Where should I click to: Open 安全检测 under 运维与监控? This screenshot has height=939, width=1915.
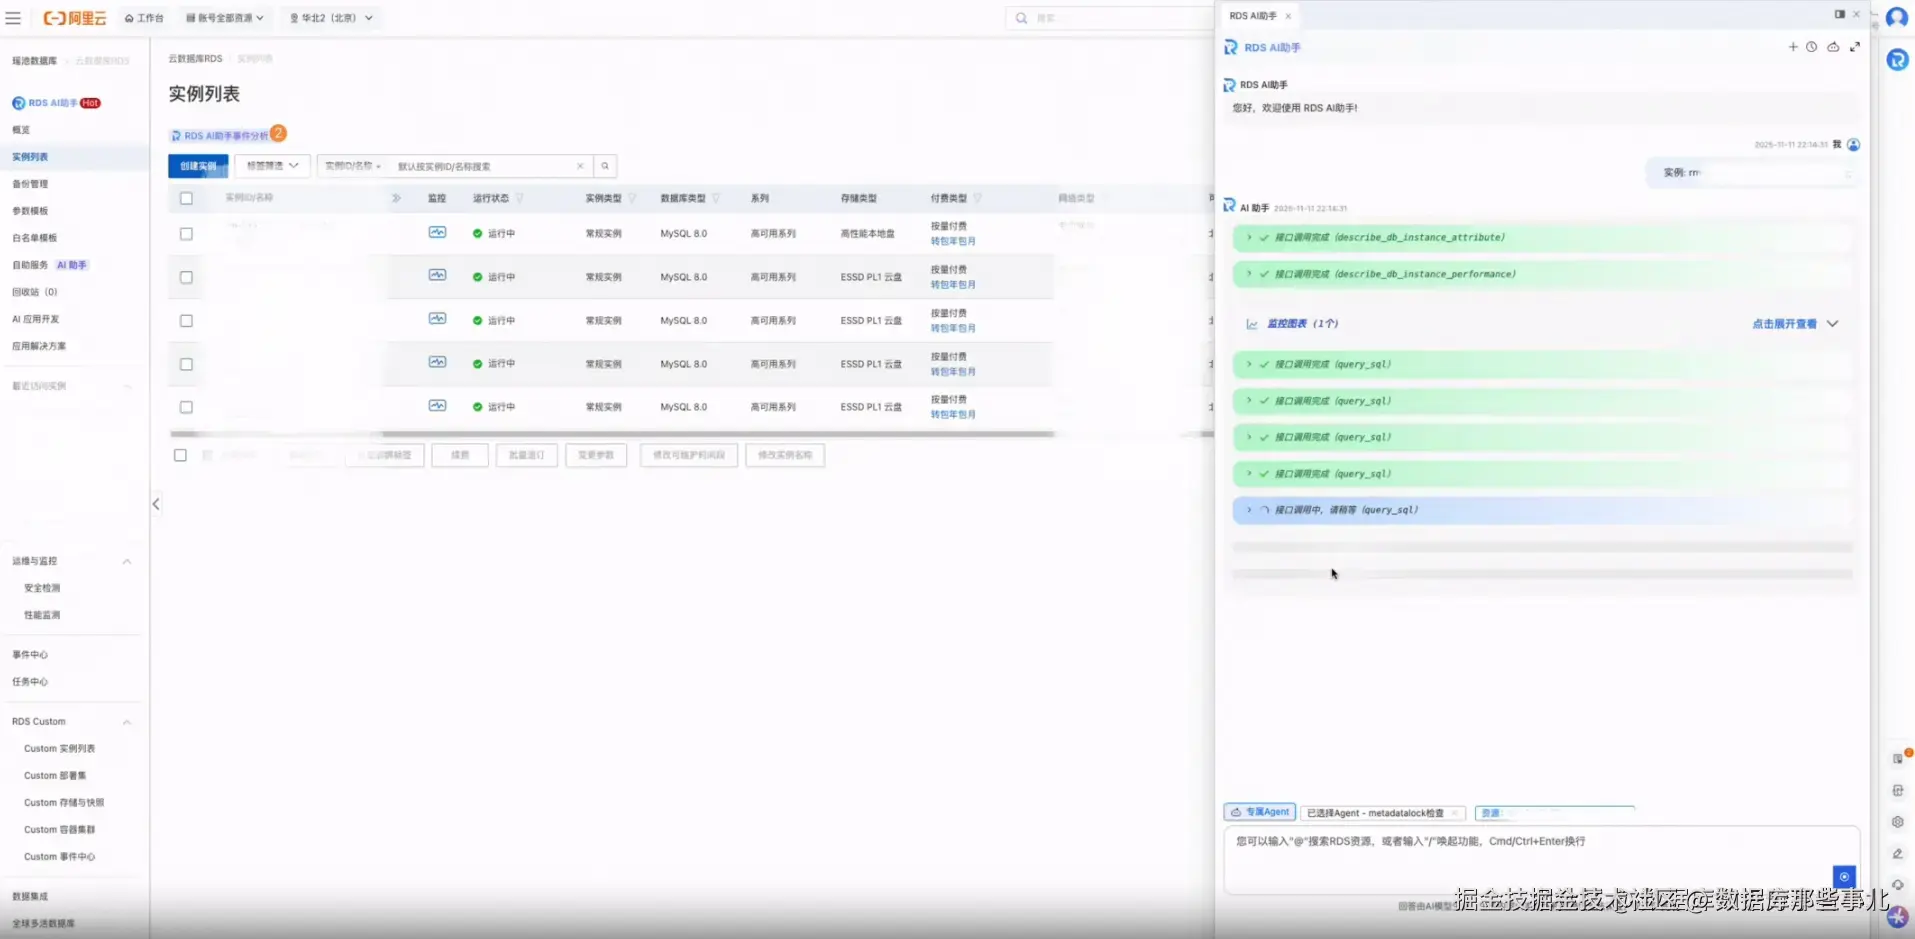tap(42, 588)
